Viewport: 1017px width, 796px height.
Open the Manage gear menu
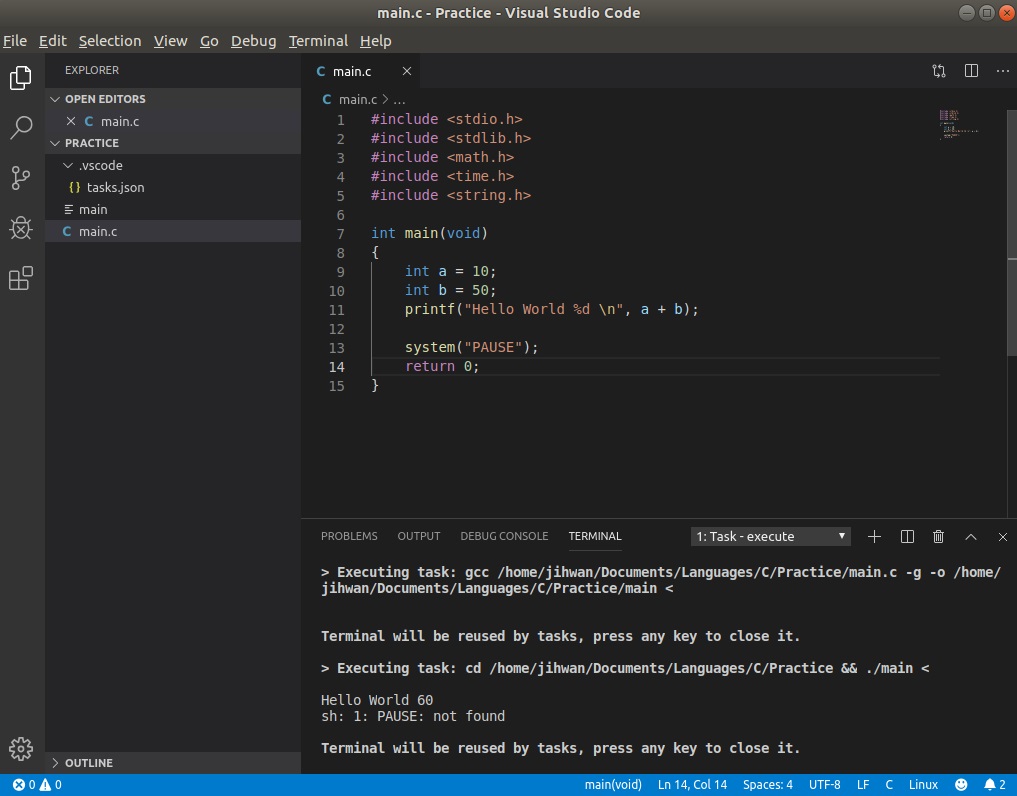click(21, 748)
